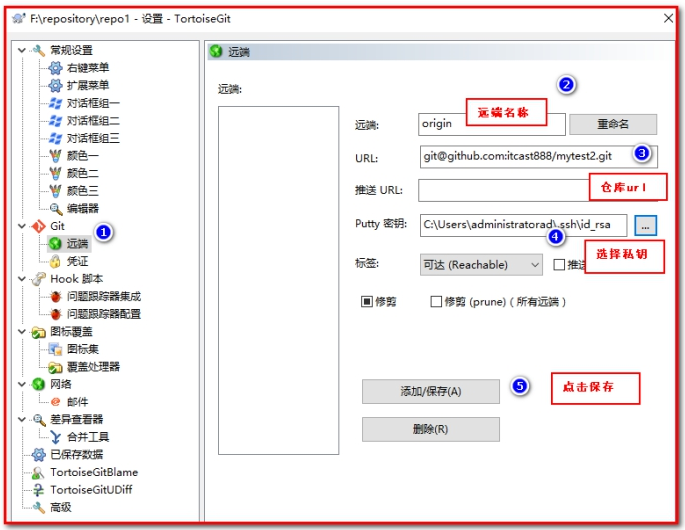This screenshot has width=685, height=530.
Task: Click the 推送 URL input field
Action: 537,190
